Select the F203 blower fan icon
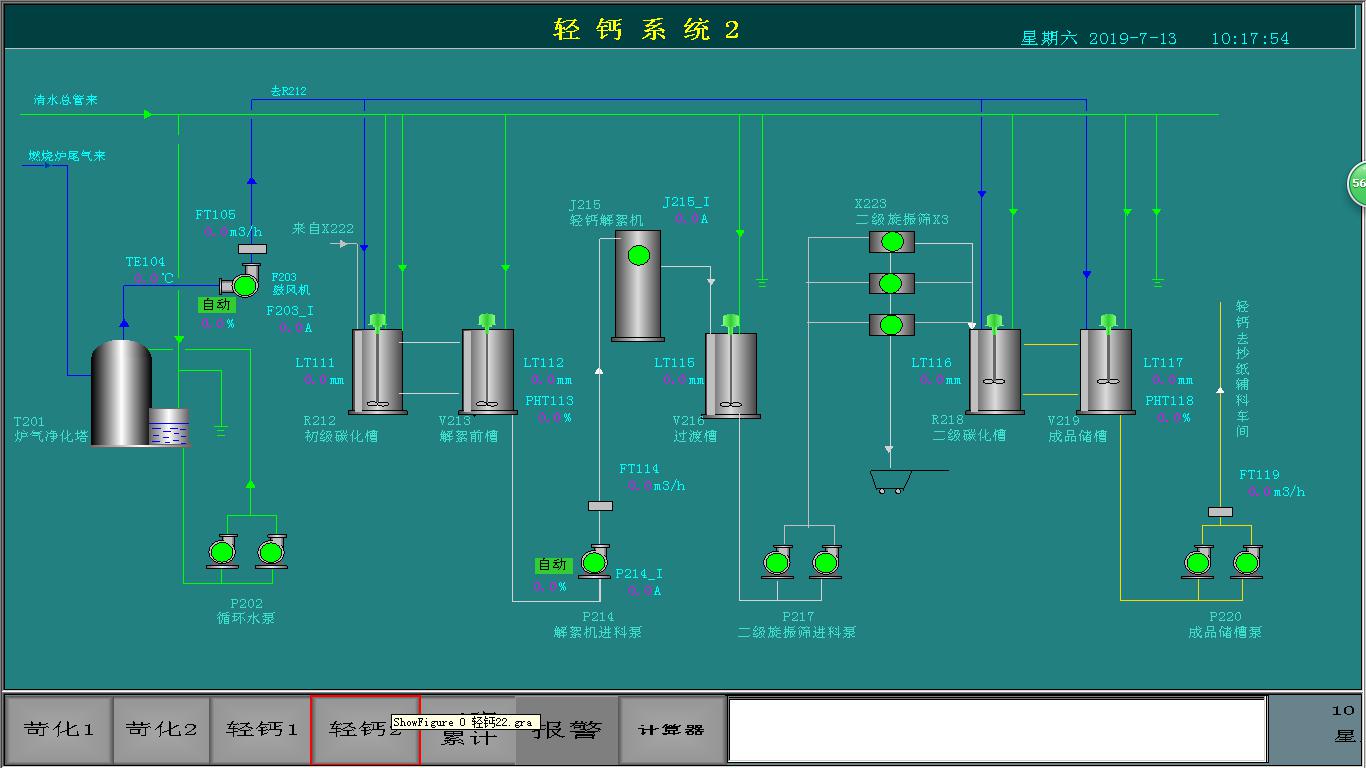1366x768 pixels. coord(244,283)
